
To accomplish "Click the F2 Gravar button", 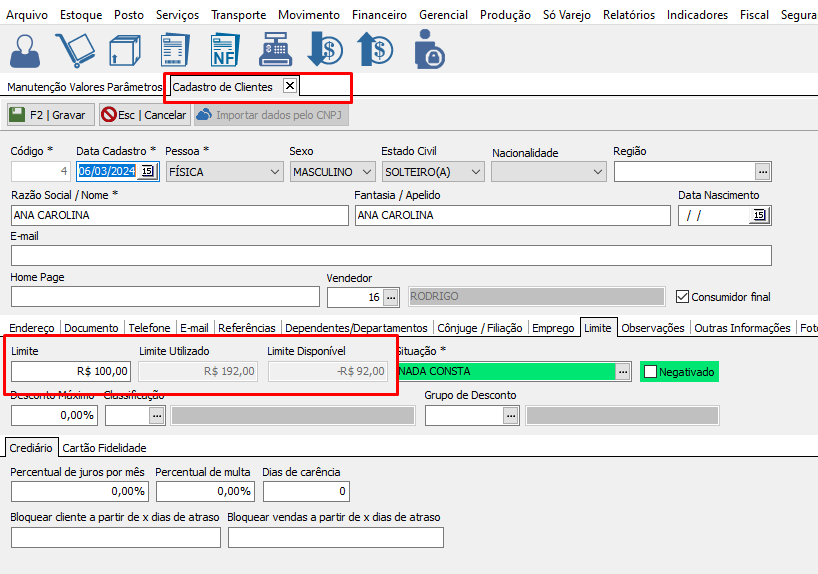I will pos(48,115).
